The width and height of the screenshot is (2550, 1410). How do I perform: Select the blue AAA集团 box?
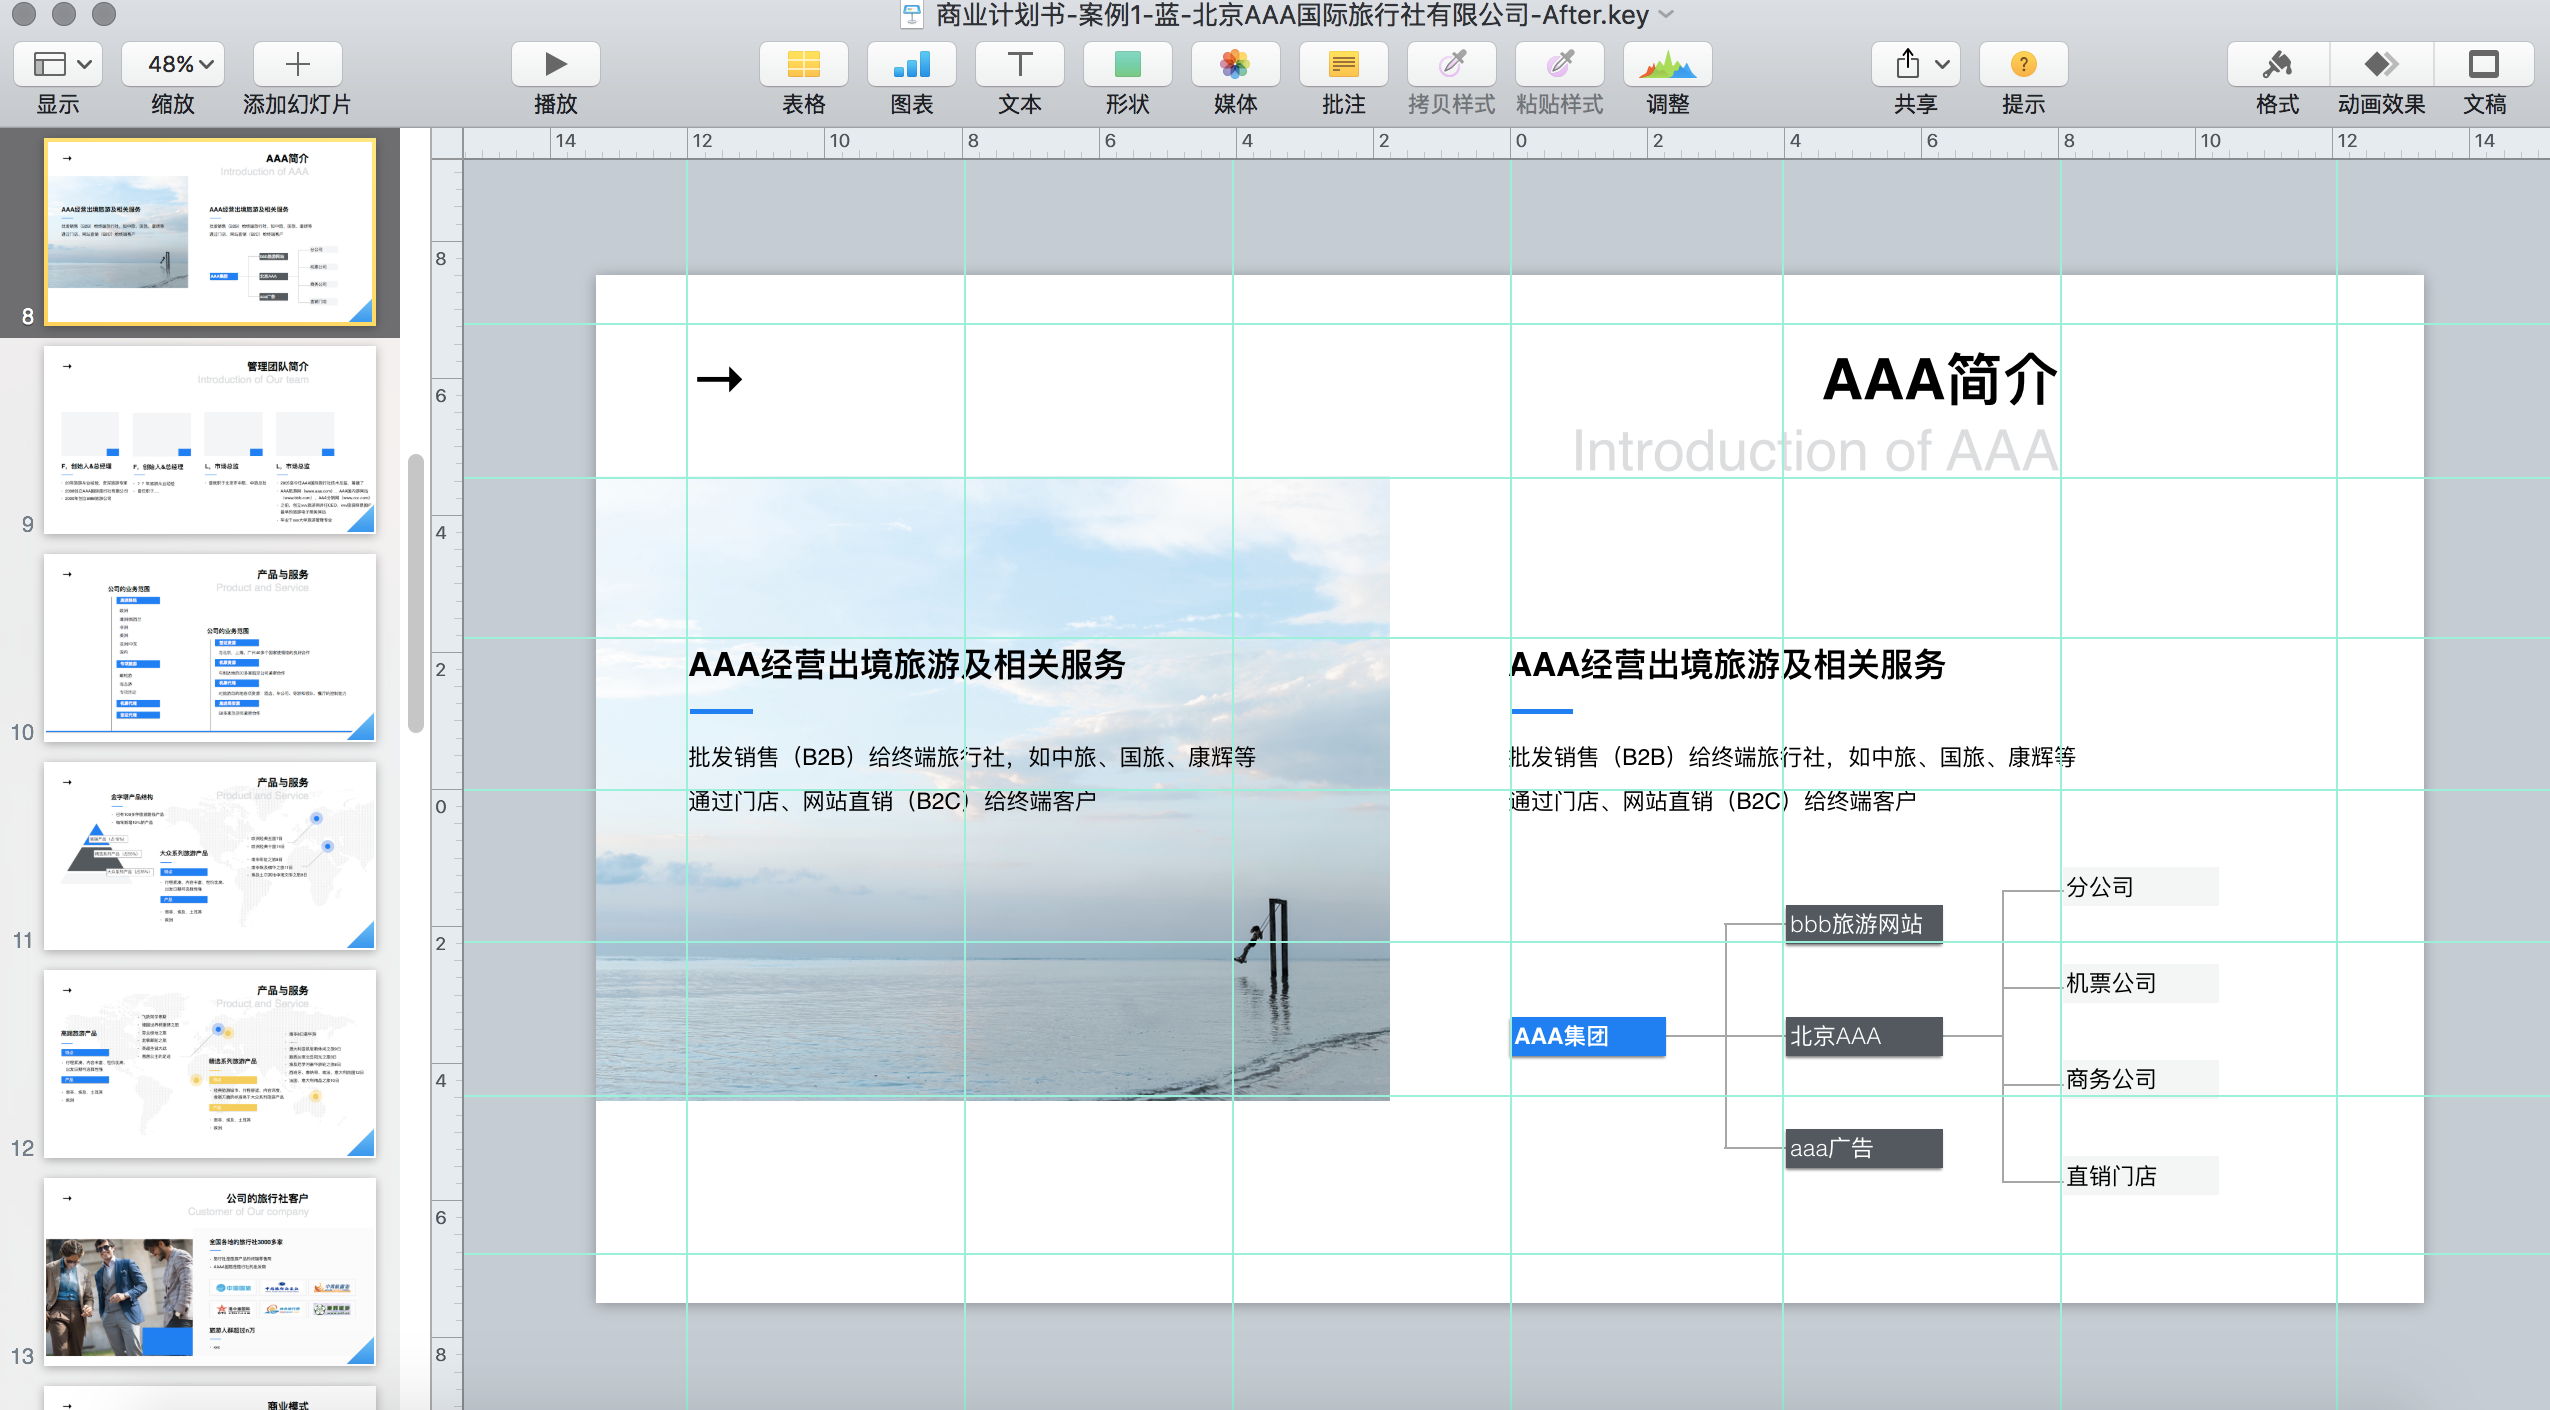(1588, 1036)
